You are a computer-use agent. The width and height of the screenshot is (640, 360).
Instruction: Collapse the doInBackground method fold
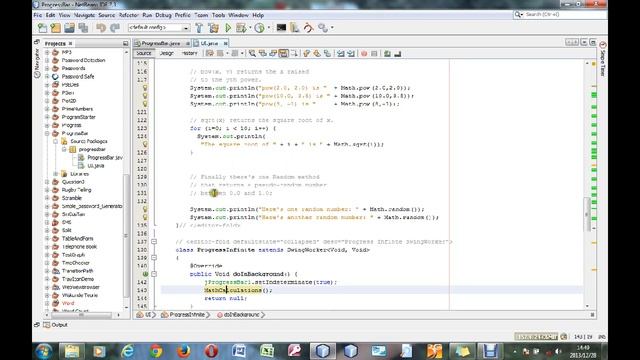pos(154,274)
